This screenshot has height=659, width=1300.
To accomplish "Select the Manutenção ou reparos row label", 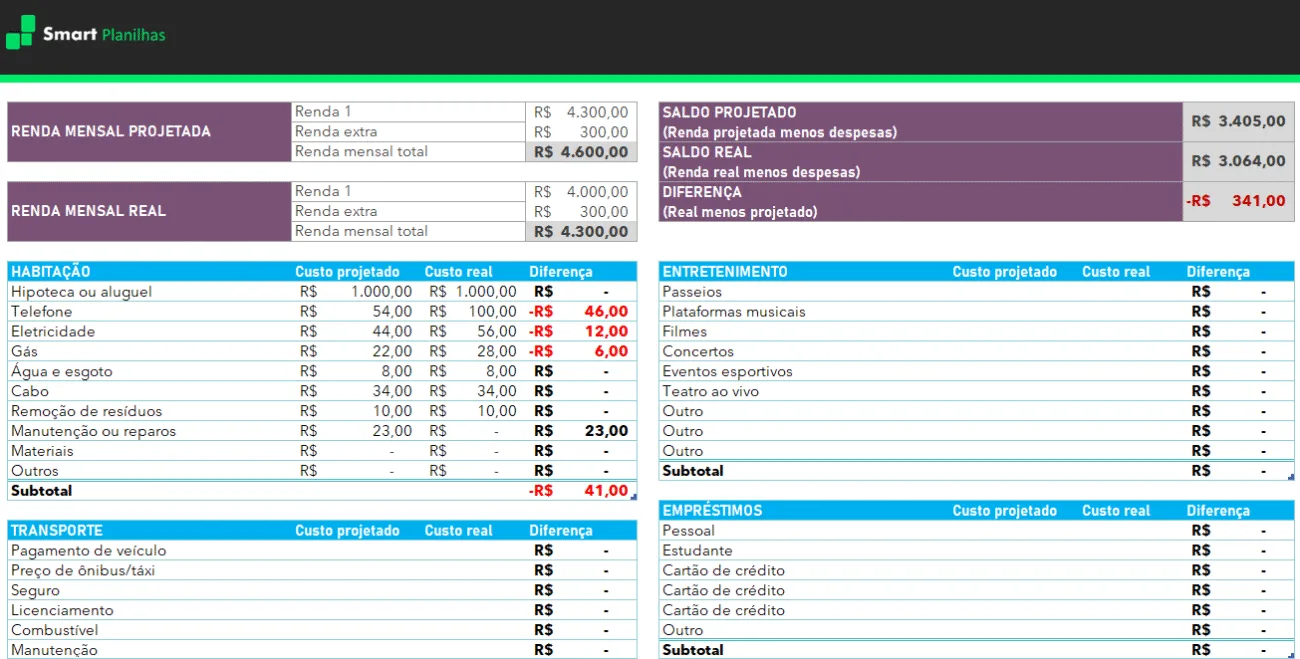I will [93, 431].
